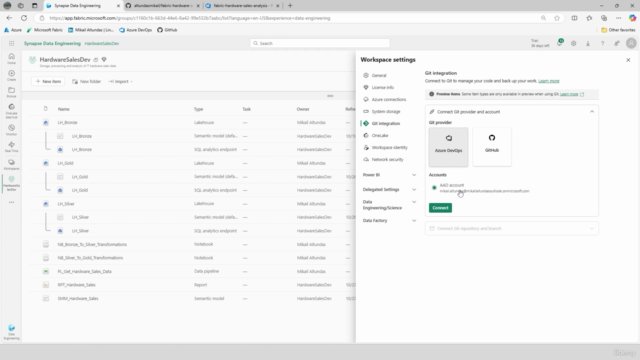Open Network security settings

(387, 160)
